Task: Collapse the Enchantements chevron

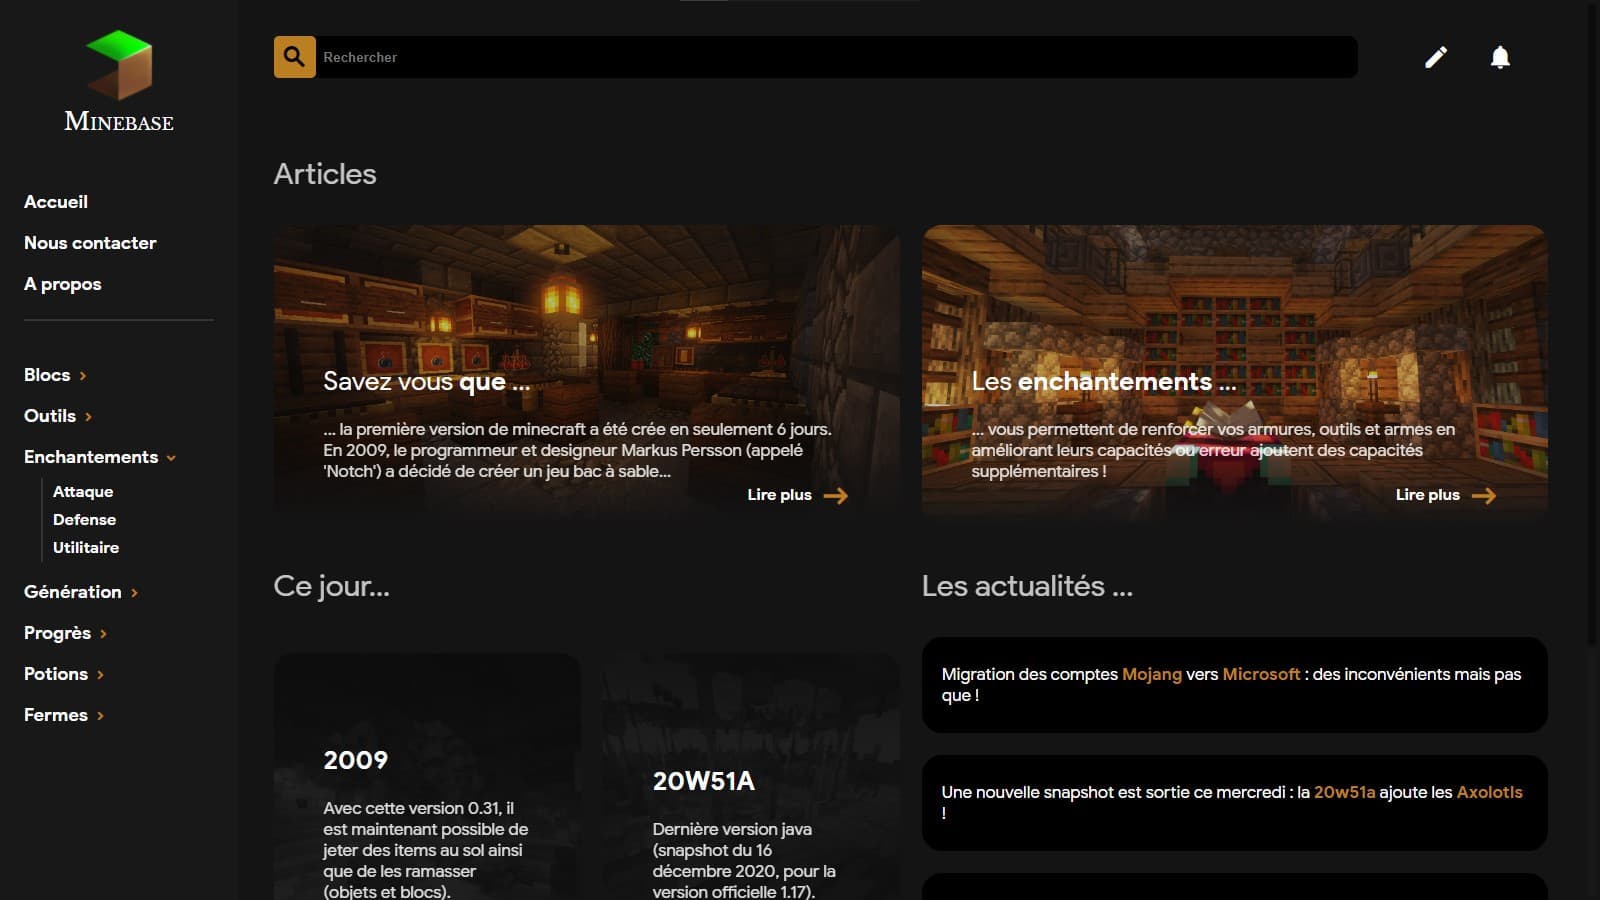Action: coord(171,458)
